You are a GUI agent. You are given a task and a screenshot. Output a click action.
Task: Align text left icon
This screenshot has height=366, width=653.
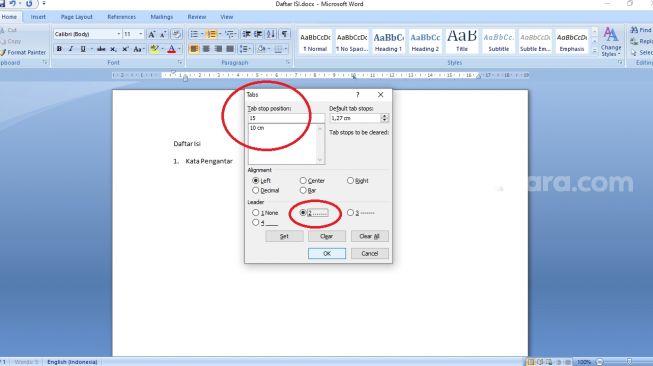[194, 49]
